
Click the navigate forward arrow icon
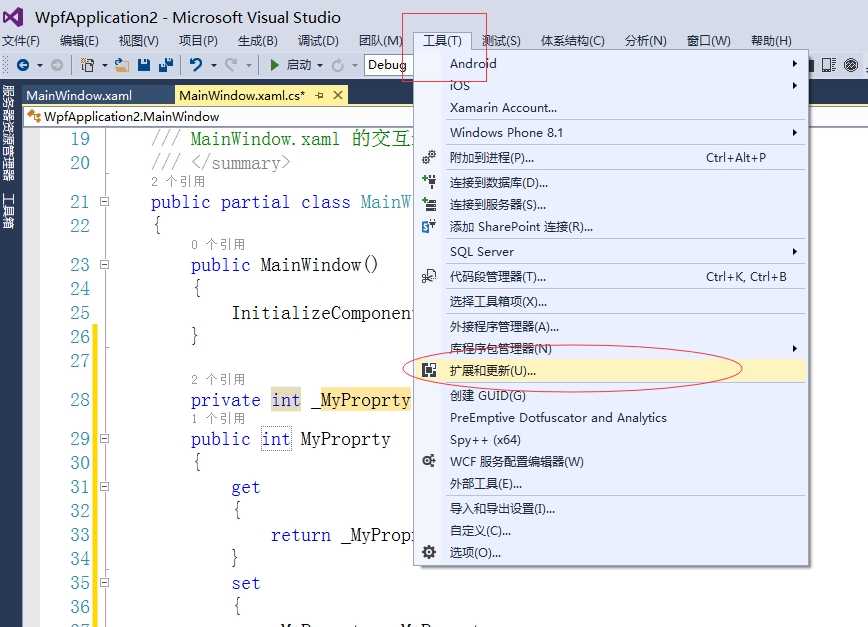click(x=56, y=65)
